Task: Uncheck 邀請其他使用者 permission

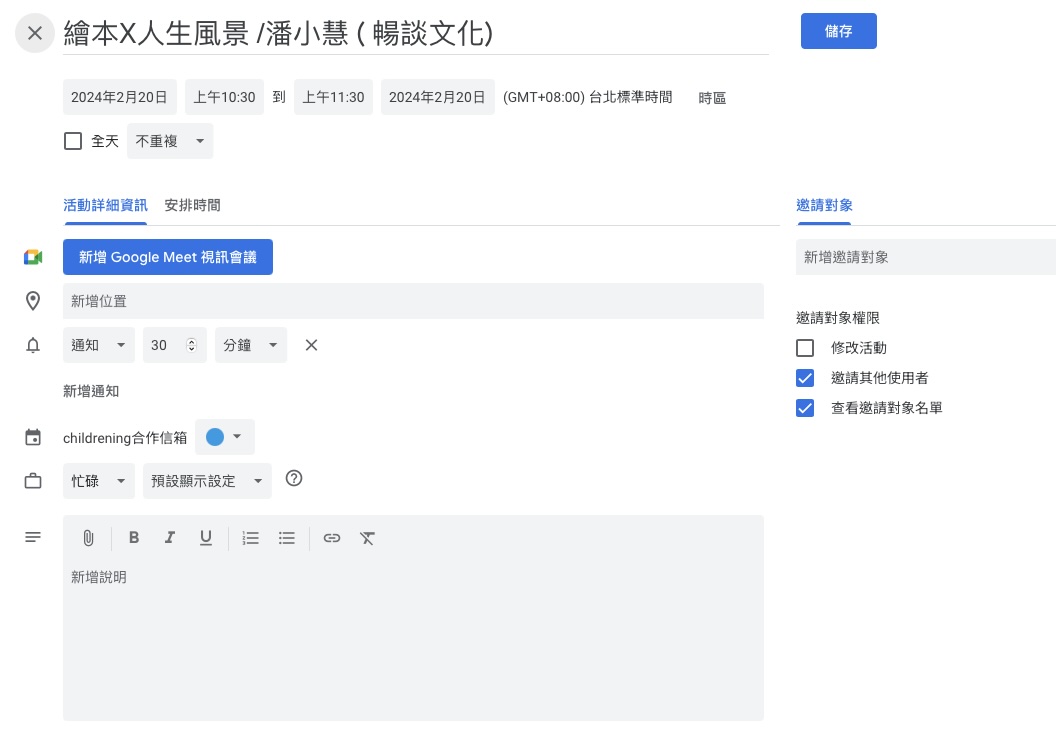Action: pyautogui.click(x=805, y=378)
